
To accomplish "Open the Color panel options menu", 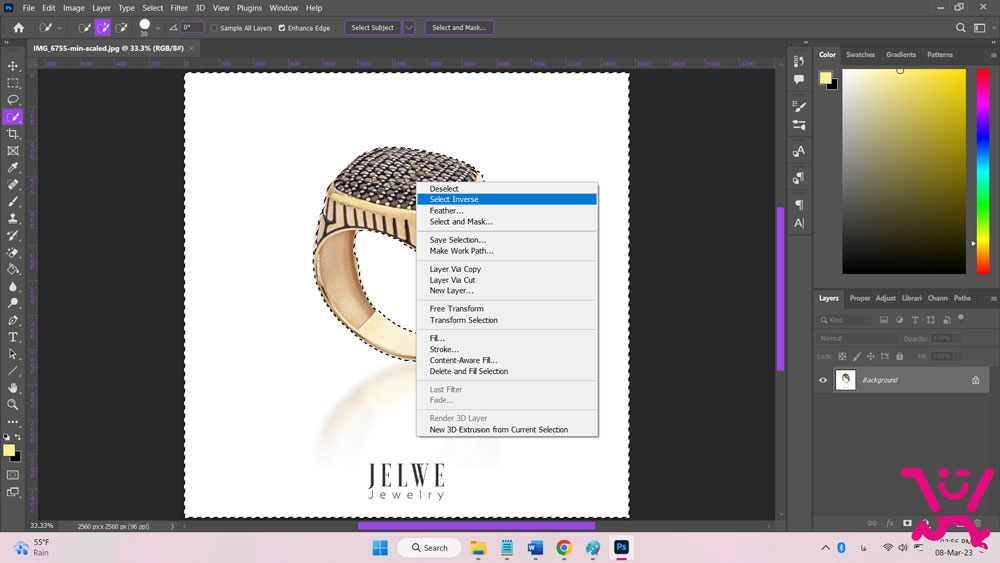I will click(993, 55).
